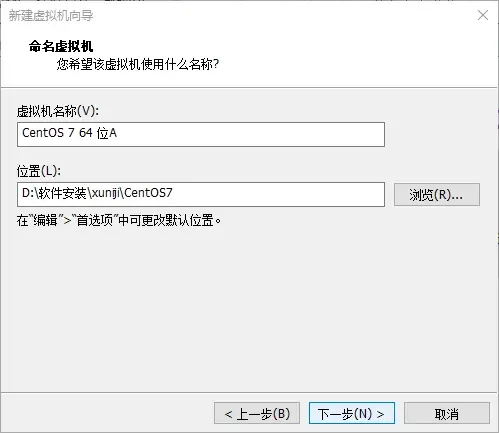Viewport: 499px width, 433px height.
Task: Close the 新建虚拟机向导 dialog
Action: pos(483,15)
